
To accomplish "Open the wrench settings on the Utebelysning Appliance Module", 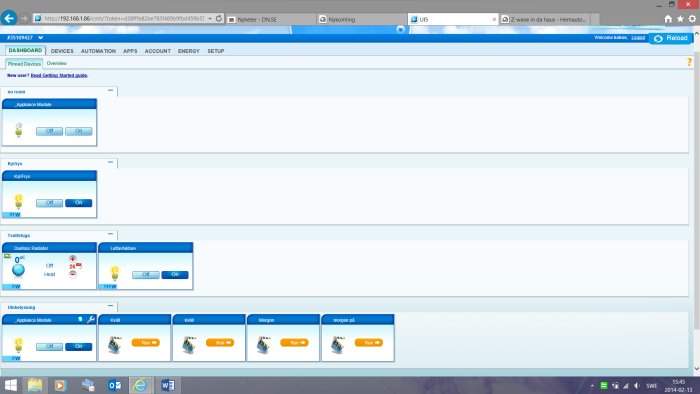I will (x=91, y=319).
